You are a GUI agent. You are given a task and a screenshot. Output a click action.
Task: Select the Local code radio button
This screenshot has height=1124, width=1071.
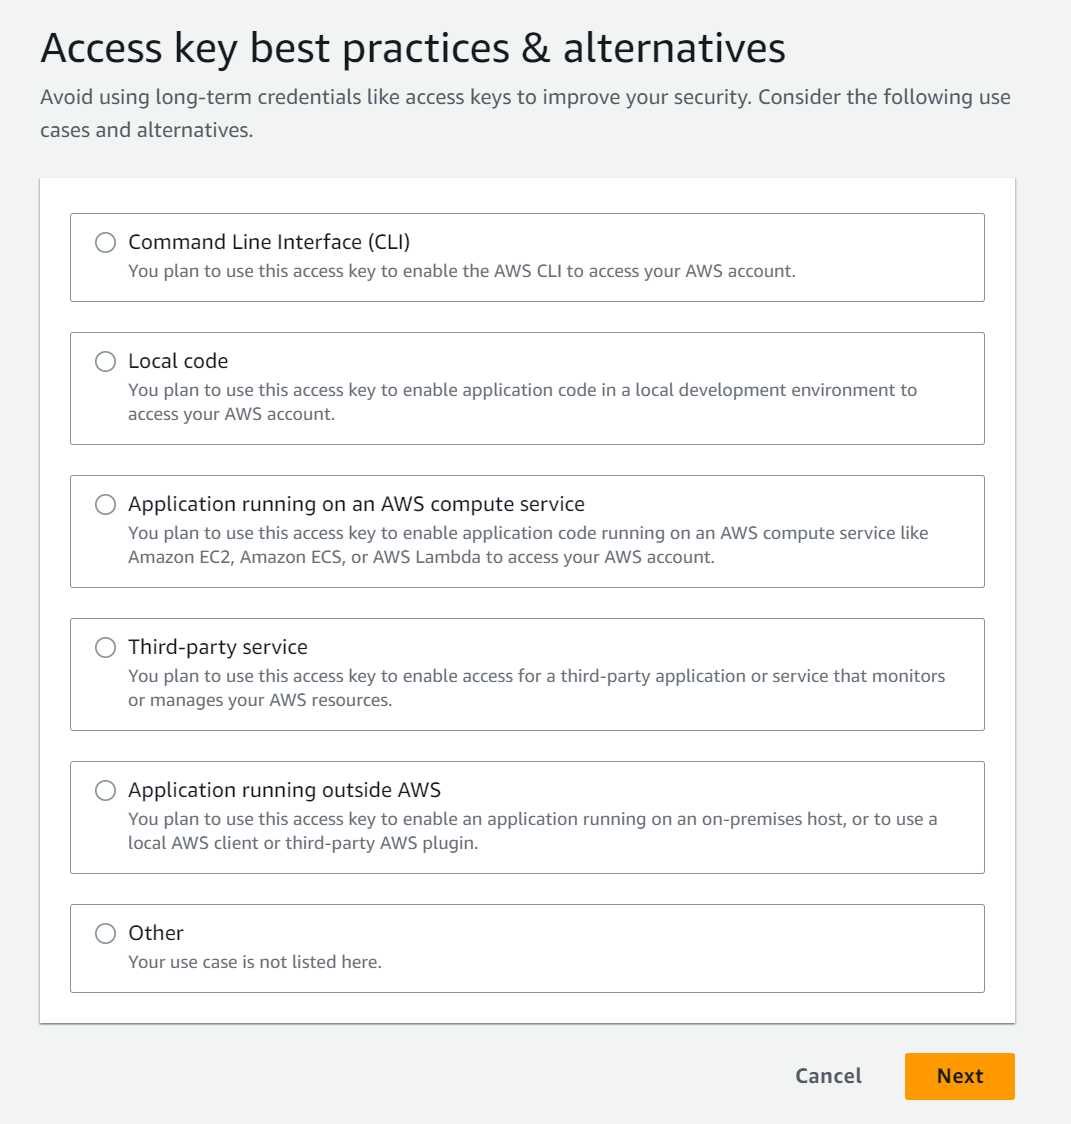tap(105, 362)
